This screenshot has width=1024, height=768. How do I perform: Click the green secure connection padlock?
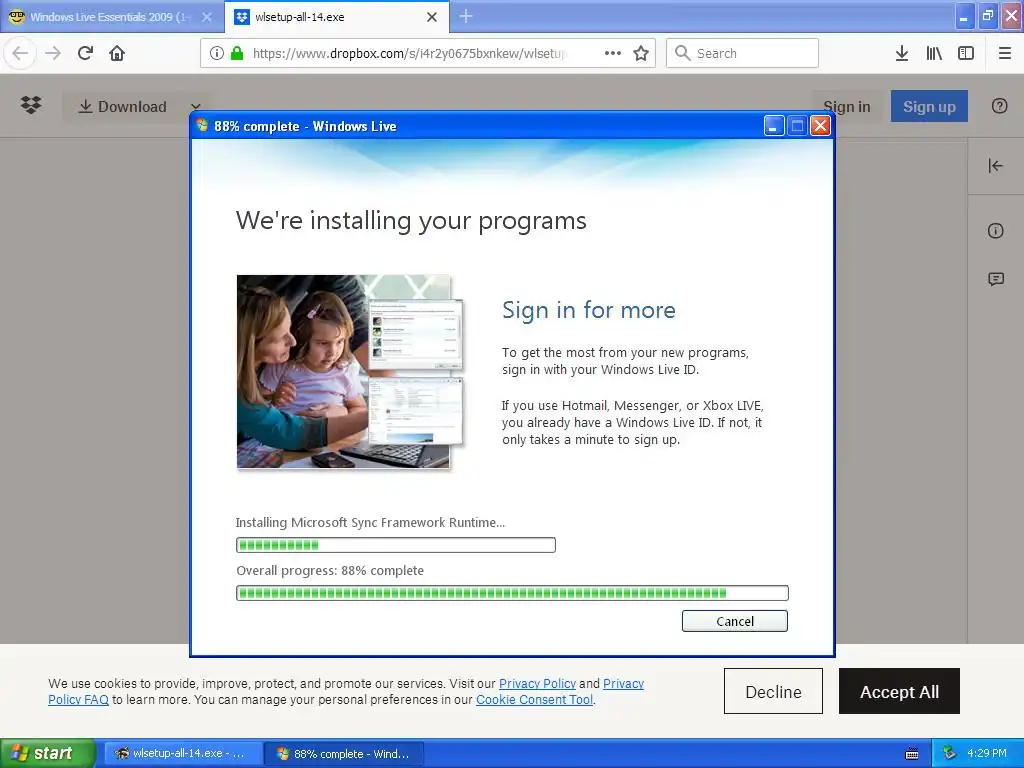click(237, 53)
